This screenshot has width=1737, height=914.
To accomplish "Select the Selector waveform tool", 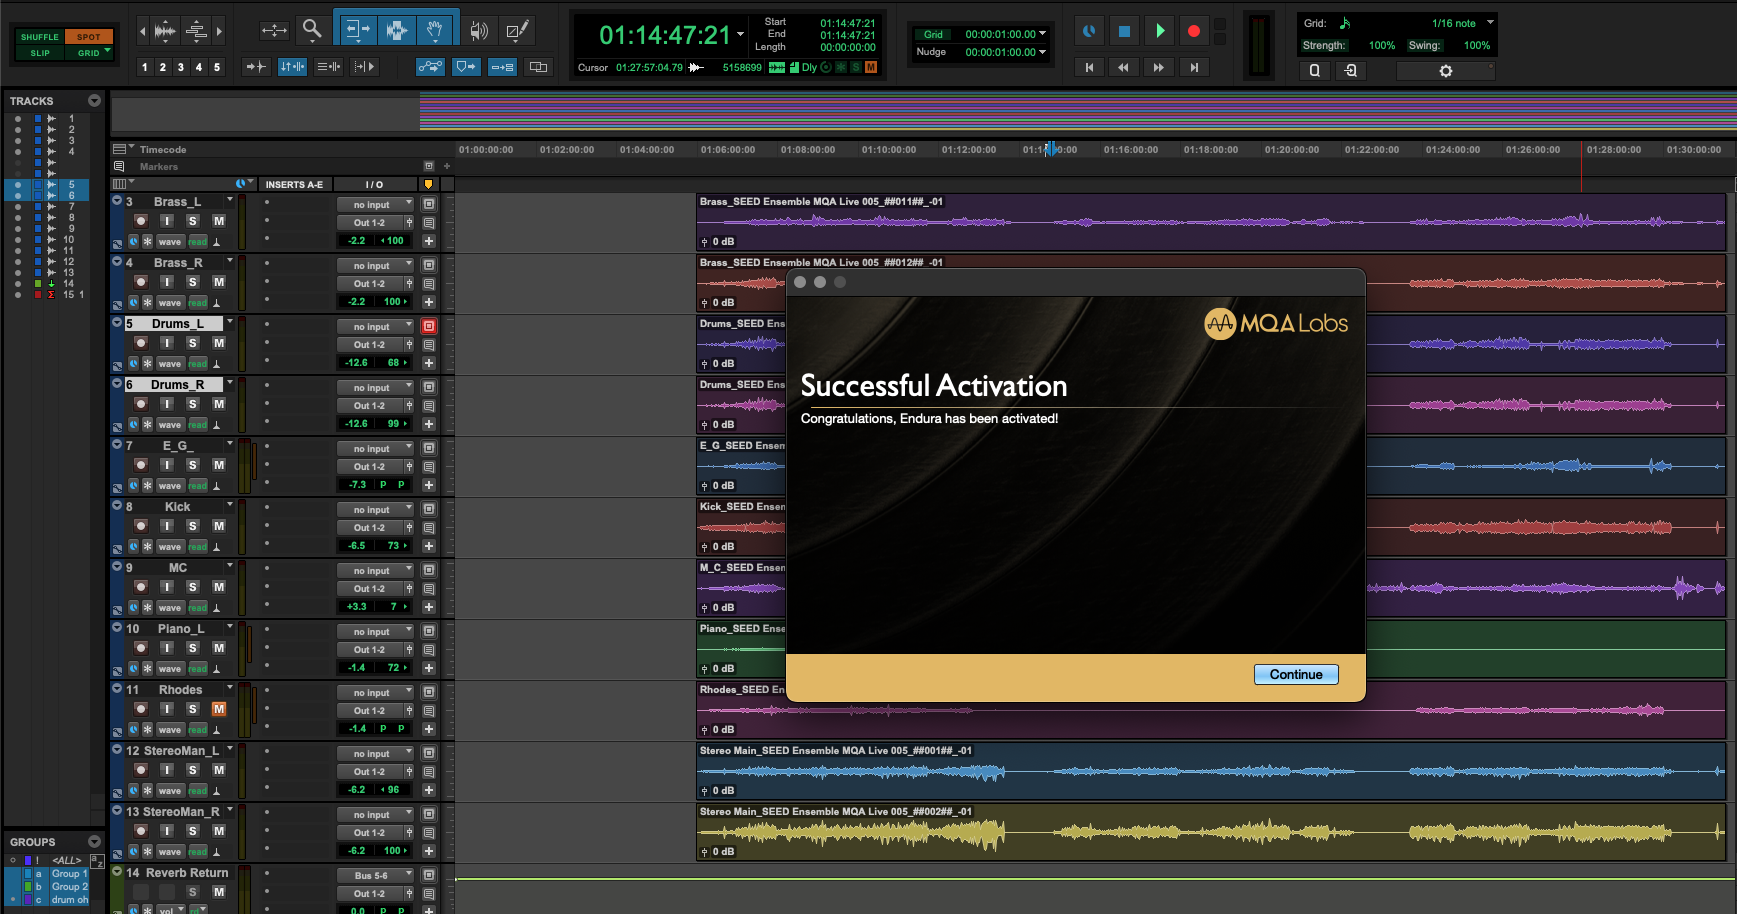I will click(397, 30).
